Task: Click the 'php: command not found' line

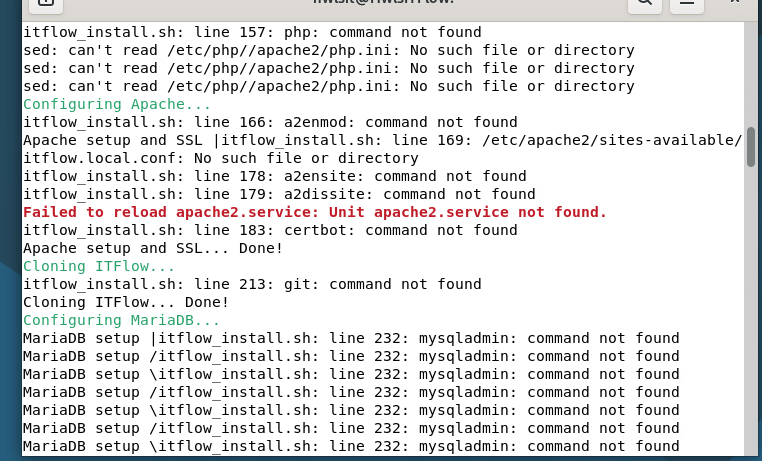Action: (x=252, y=33)
